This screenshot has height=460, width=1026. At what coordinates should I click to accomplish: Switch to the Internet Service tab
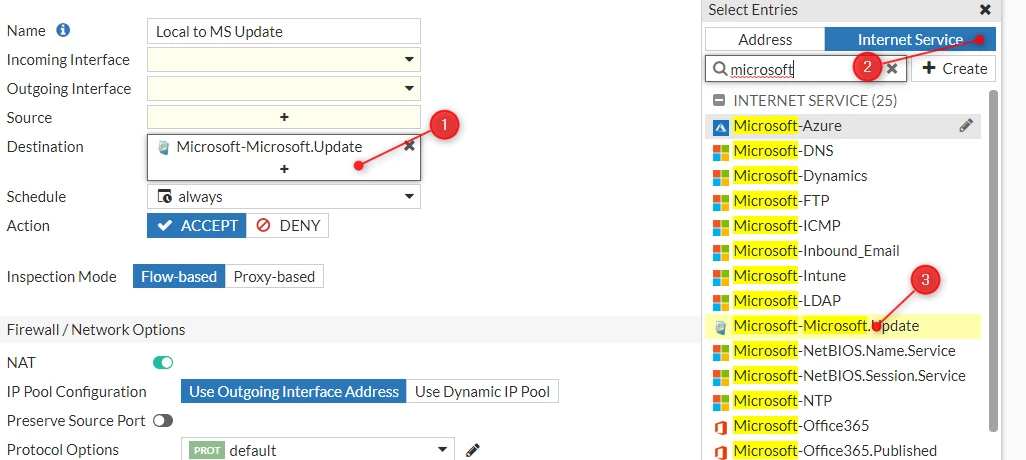[910, 39]
